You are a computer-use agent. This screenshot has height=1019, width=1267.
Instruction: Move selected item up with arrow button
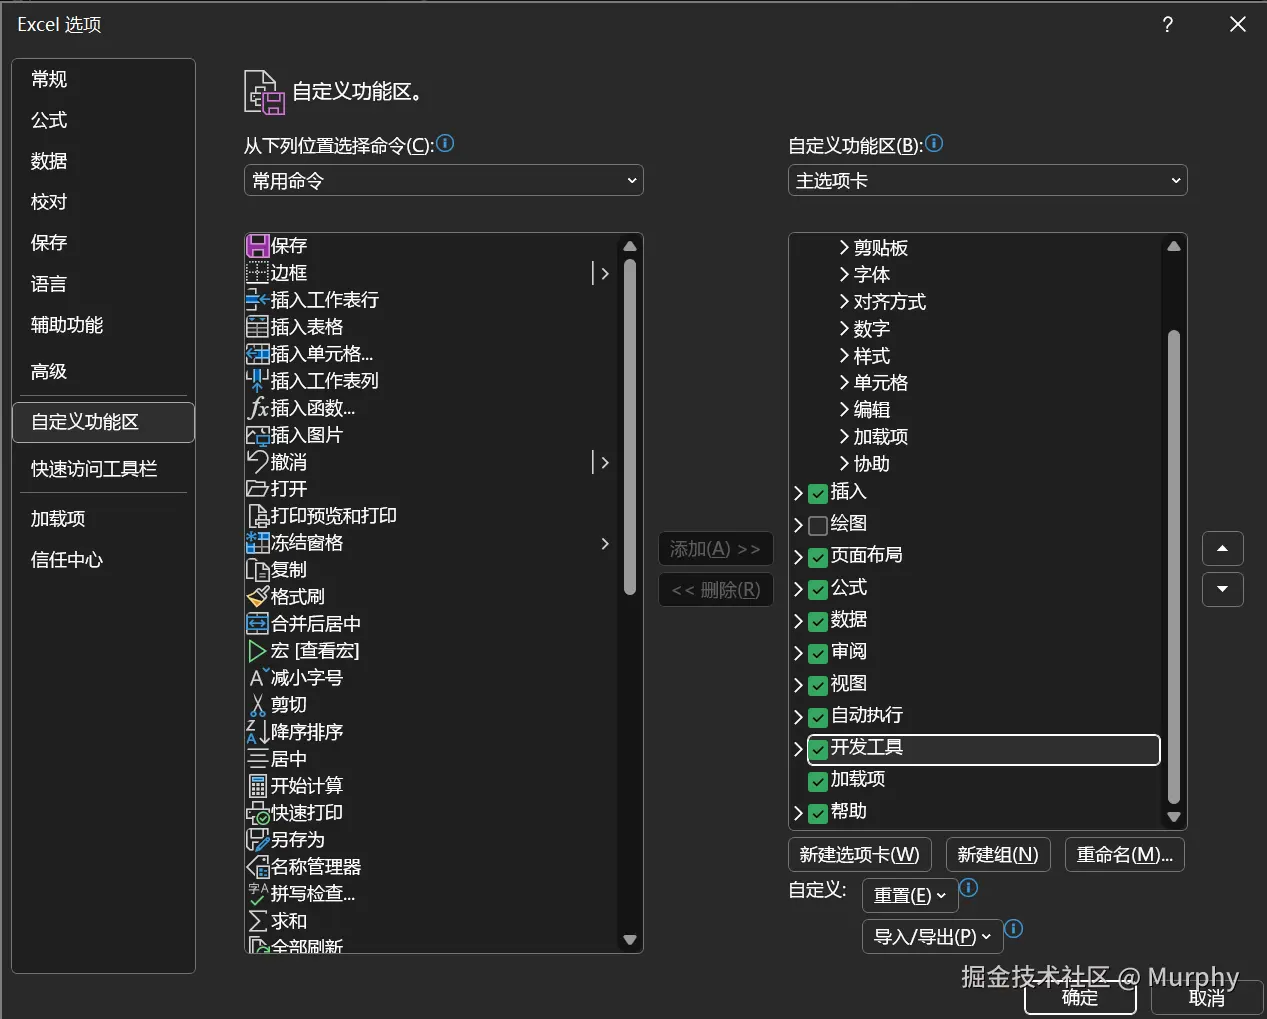1222,548
